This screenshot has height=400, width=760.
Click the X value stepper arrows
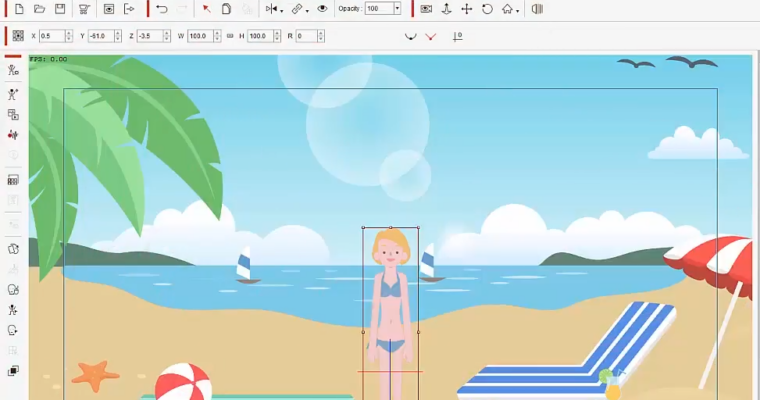click(69, 36)
